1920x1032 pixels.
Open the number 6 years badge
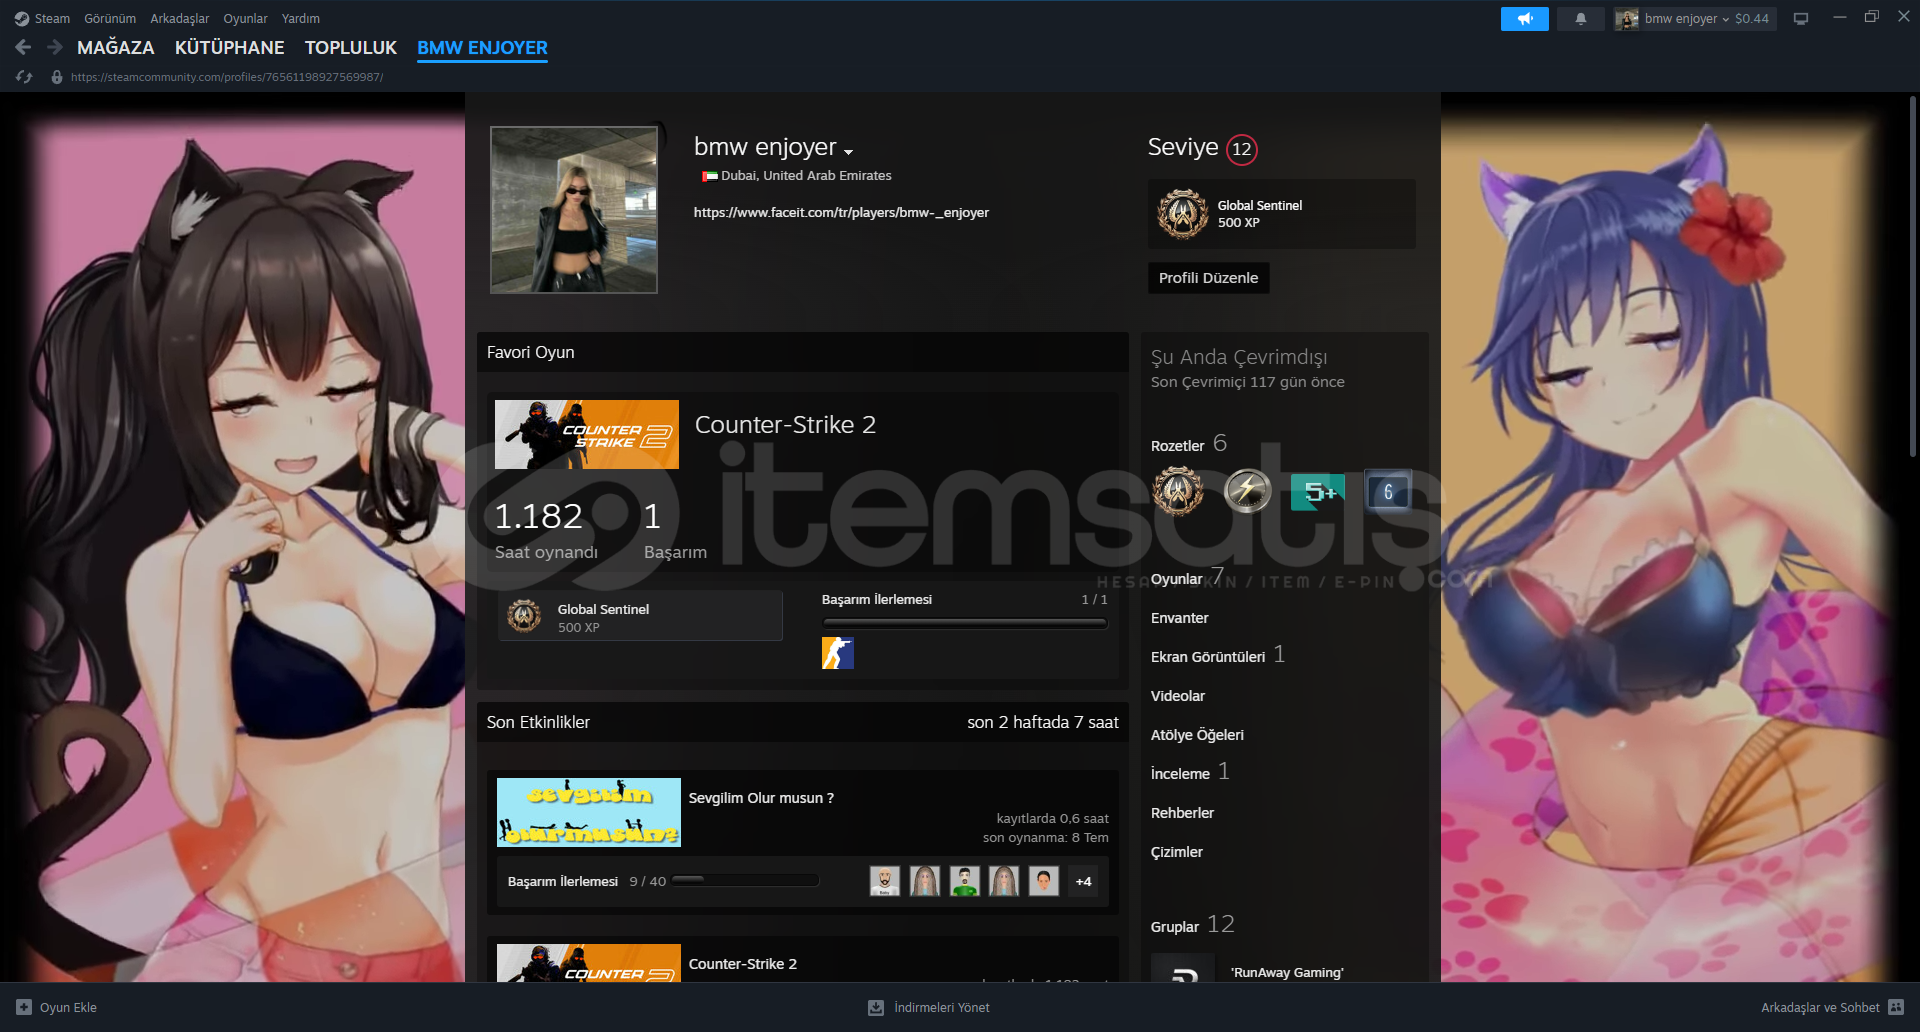pos(1388,491)
